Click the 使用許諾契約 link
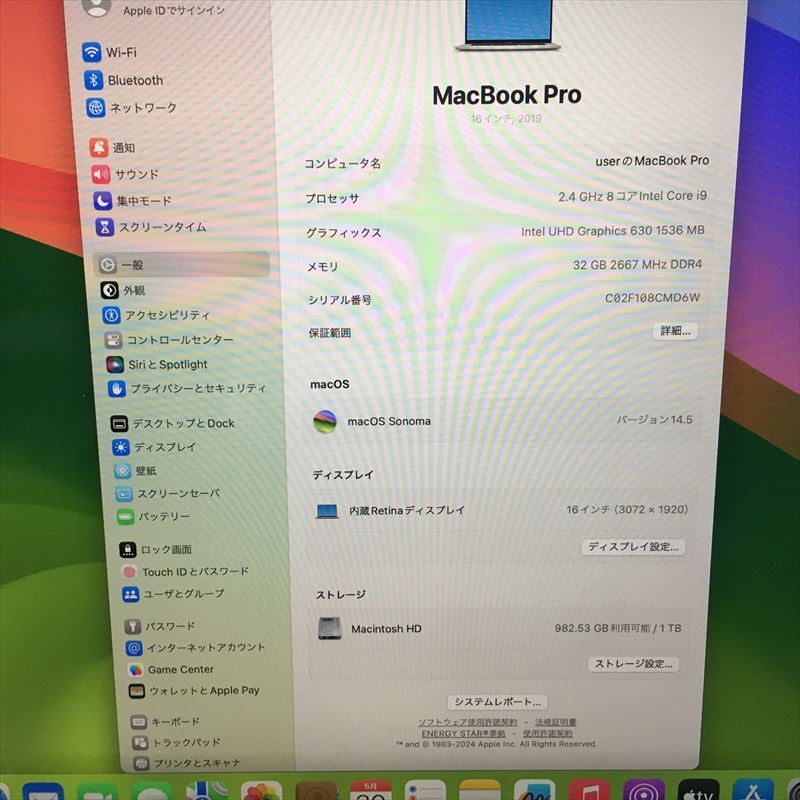The width and height of the screenshot is (800, 800). 547,734
